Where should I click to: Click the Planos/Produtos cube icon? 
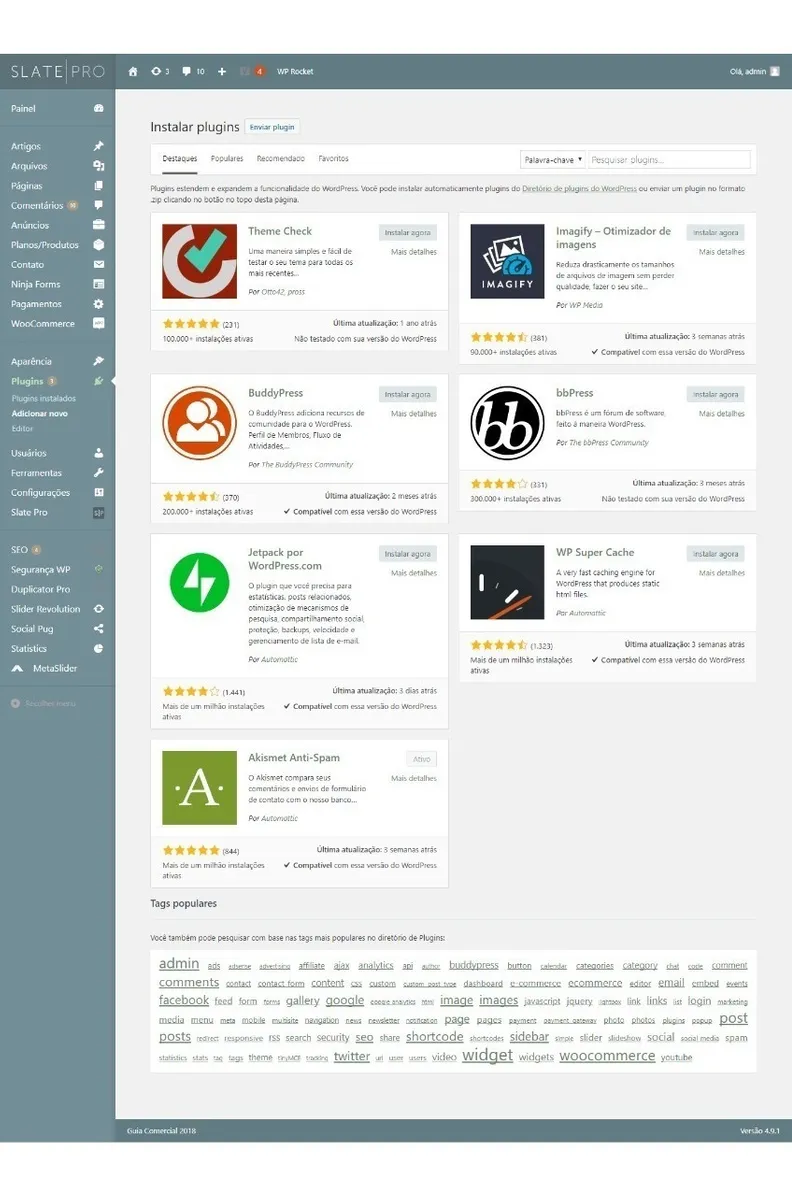(98, 245)
